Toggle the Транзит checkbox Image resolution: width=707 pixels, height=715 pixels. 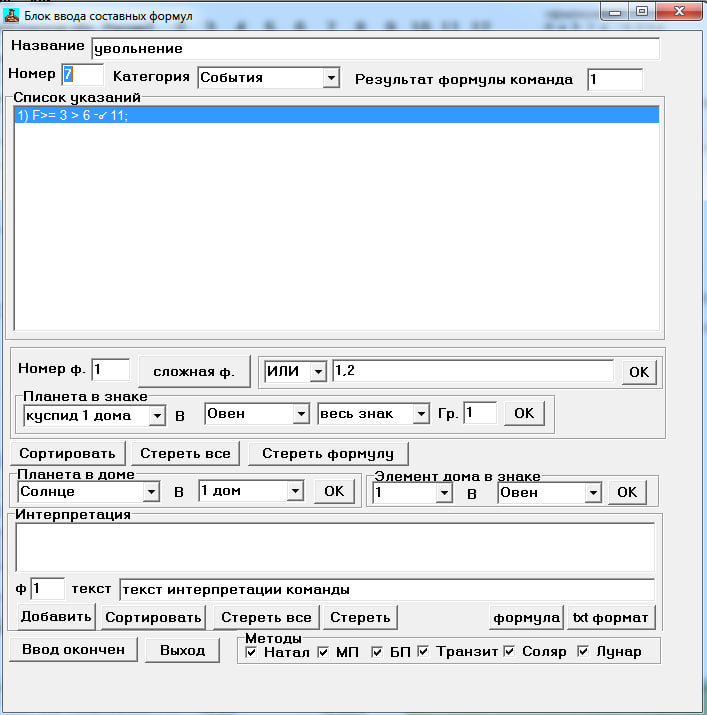point(423,652)
